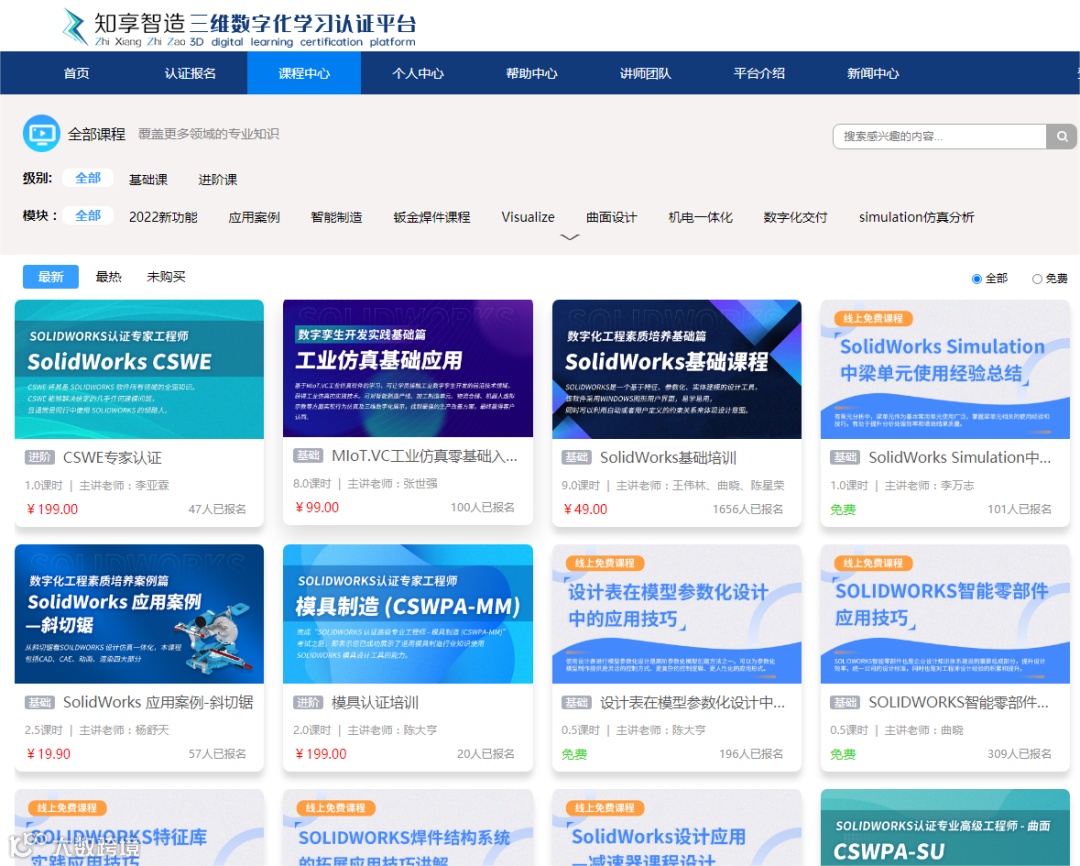Filter level by 进阶课
Screen dimensions: 1080x866
tap(218, 180)
